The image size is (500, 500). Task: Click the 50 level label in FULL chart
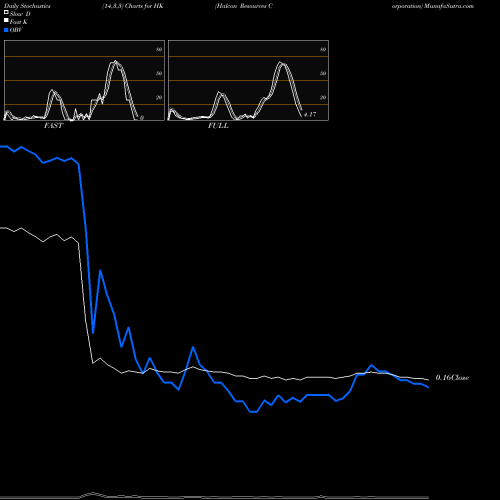point(323,73)
